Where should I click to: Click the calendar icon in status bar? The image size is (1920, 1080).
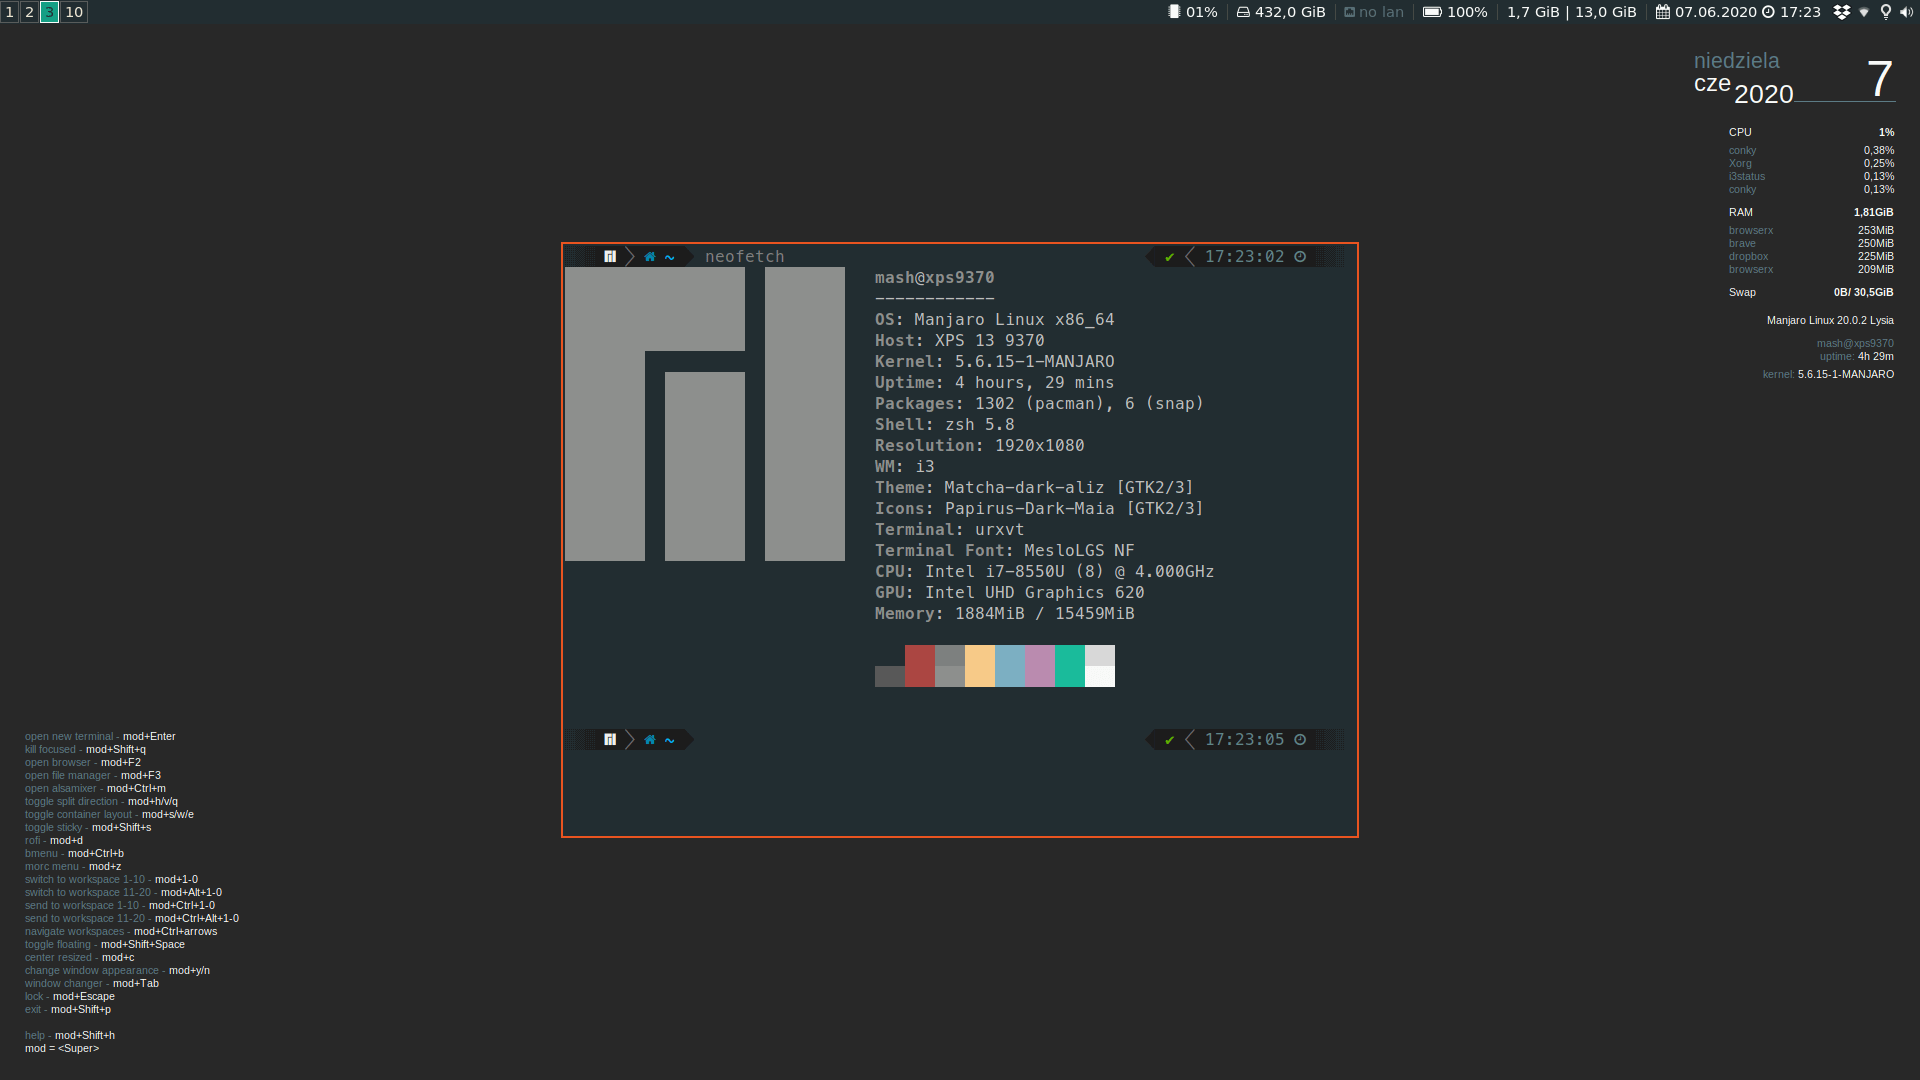(1662, 12)
